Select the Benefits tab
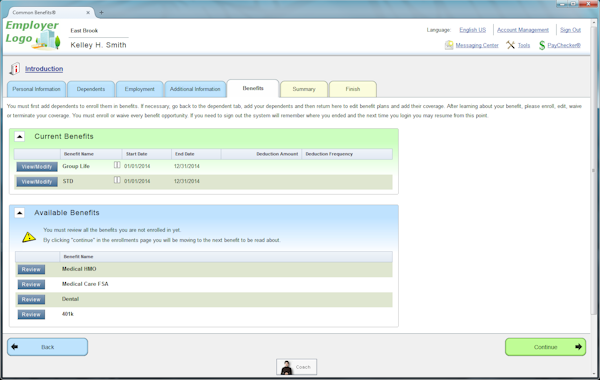The image size is (600, 380). (x=253, y=88)
